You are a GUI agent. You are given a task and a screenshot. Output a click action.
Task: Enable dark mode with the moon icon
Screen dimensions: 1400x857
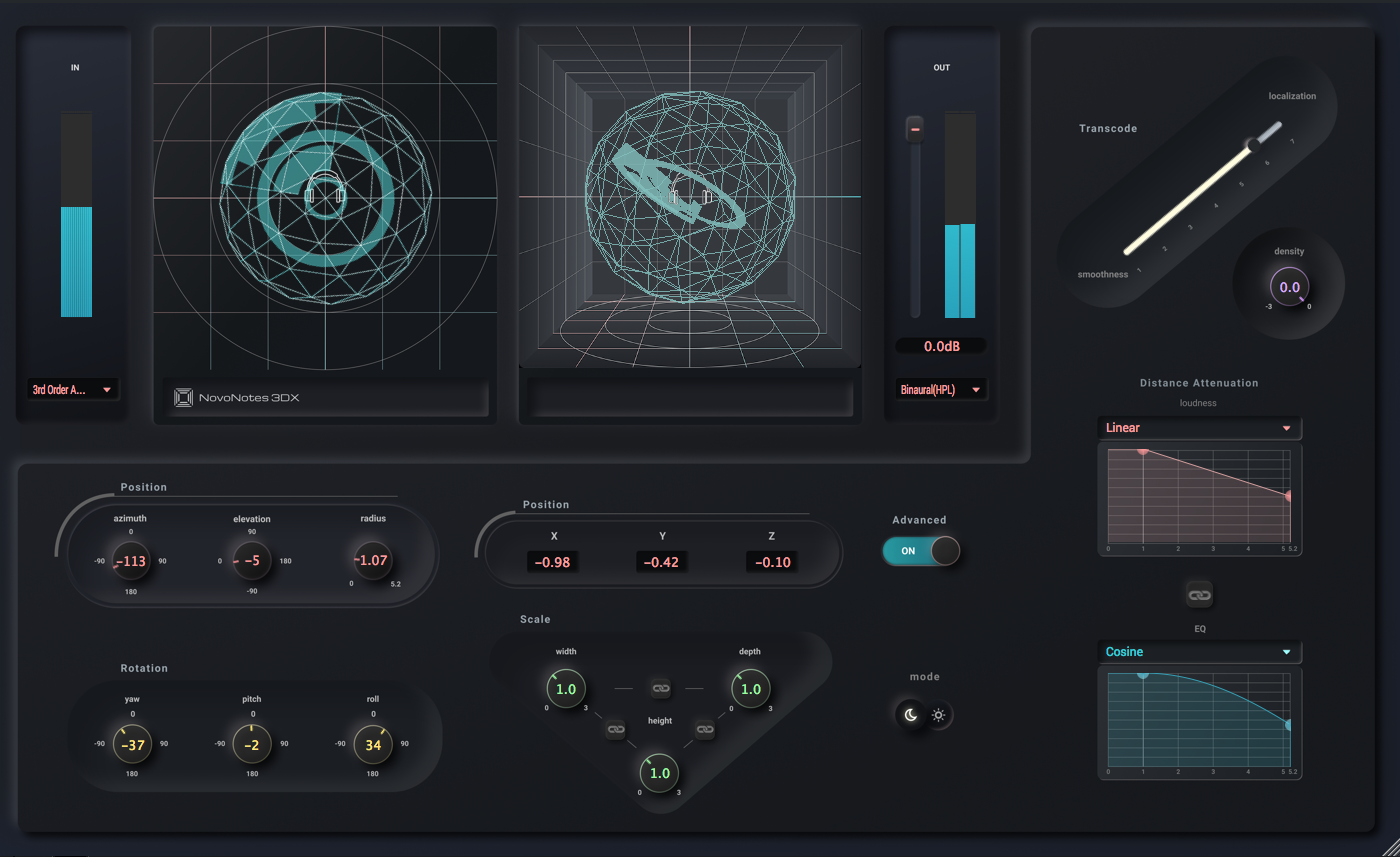[x=912, y=715]
